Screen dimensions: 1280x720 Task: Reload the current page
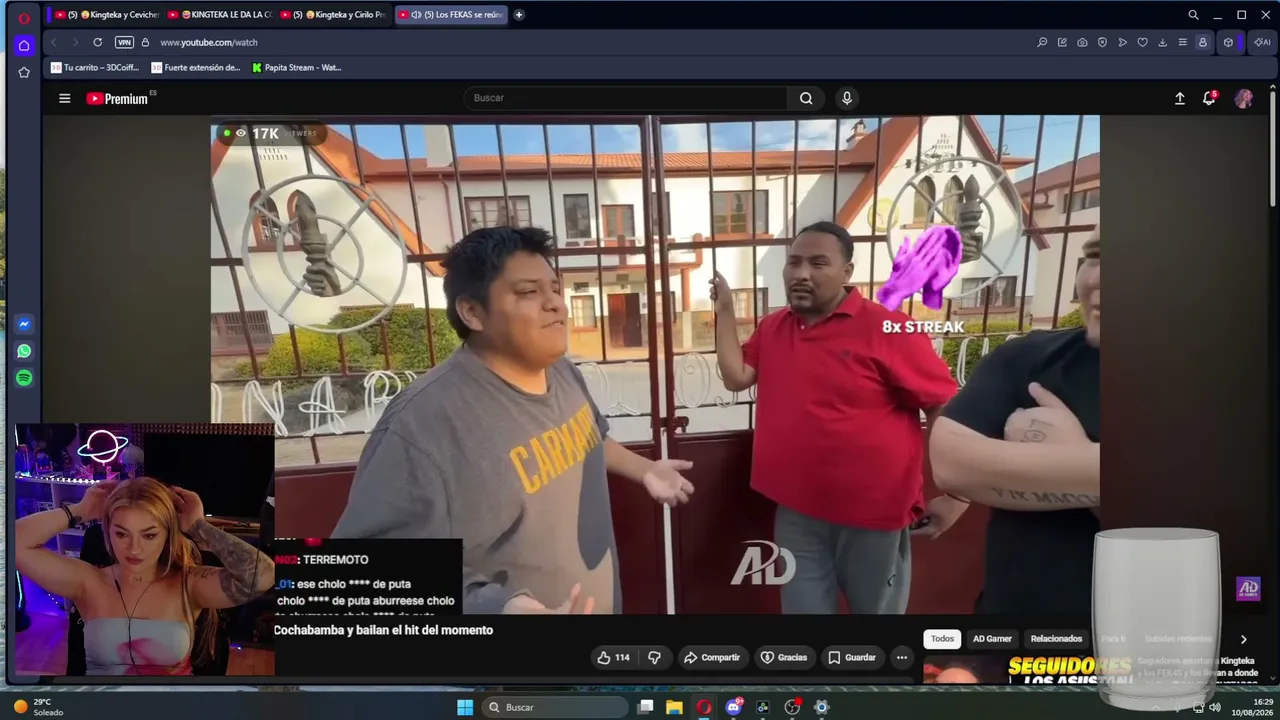97,42
